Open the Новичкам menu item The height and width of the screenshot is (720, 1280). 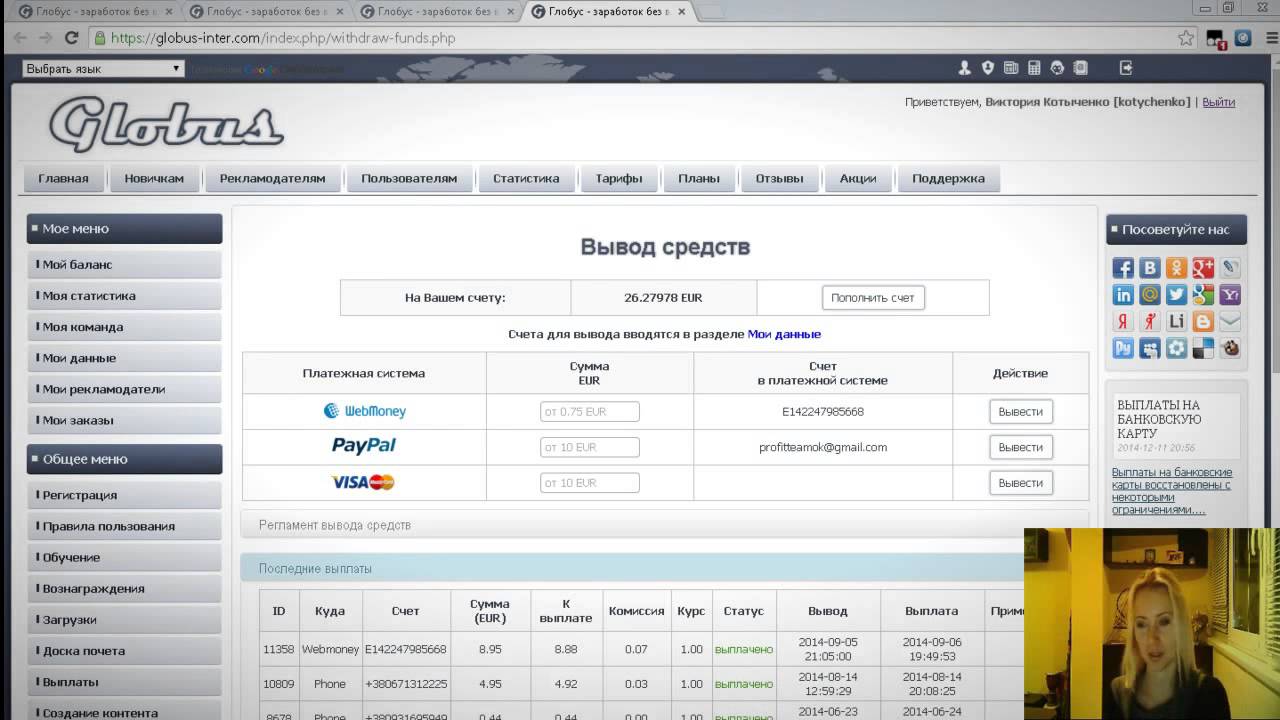[154, 179]
